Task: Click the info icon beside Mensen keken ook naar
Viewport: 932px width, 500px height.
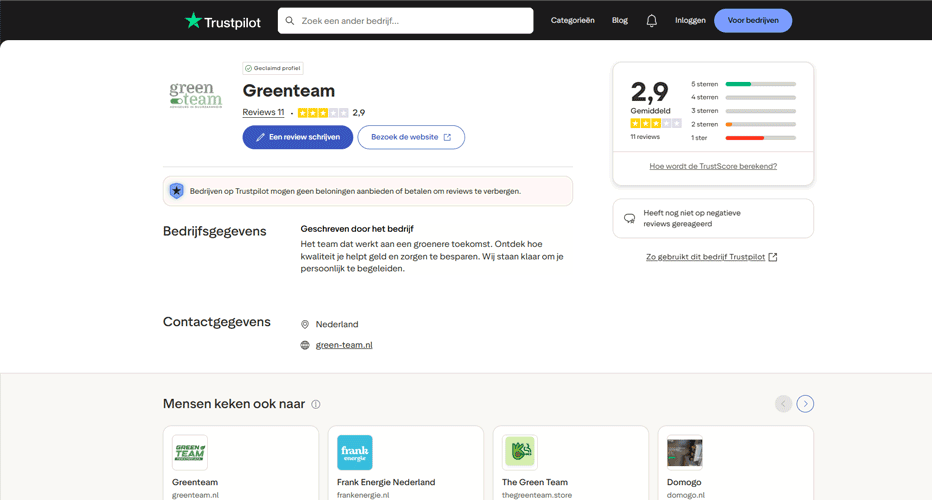Action: 316,404
